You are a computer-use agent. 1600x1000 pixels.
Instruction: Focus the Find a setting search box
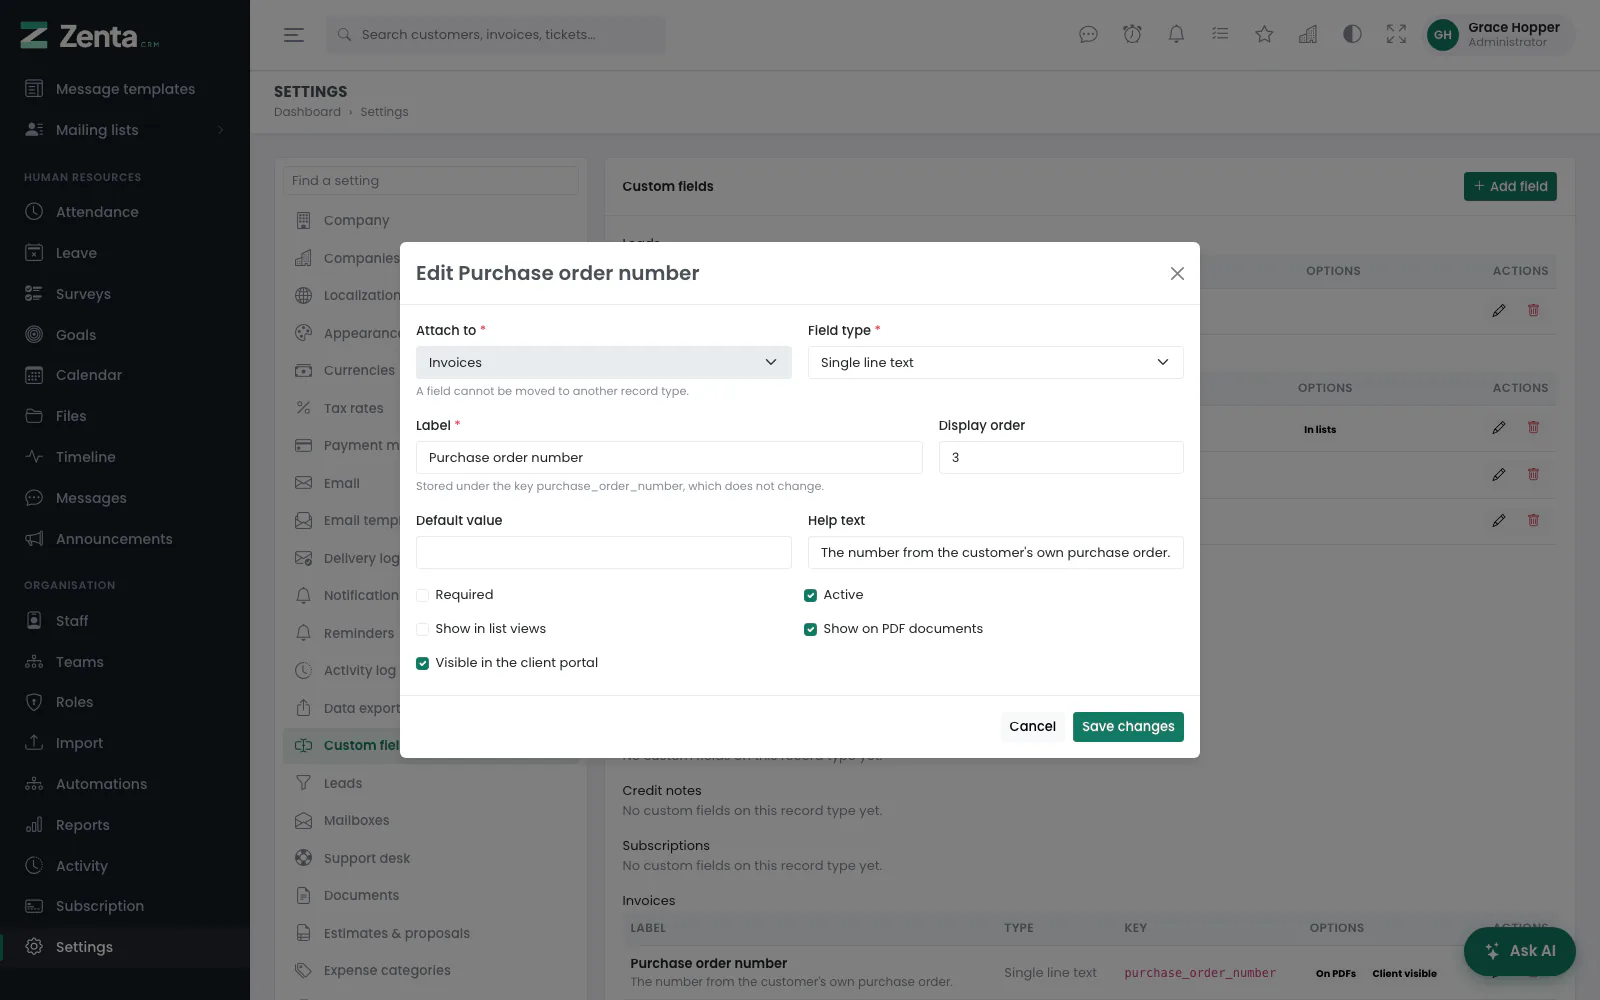(431, 181)
